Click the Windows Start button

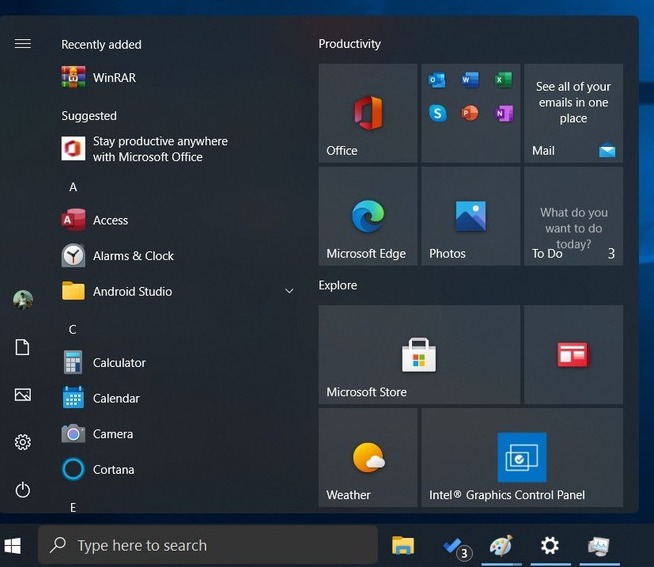[x=13, y=545]
